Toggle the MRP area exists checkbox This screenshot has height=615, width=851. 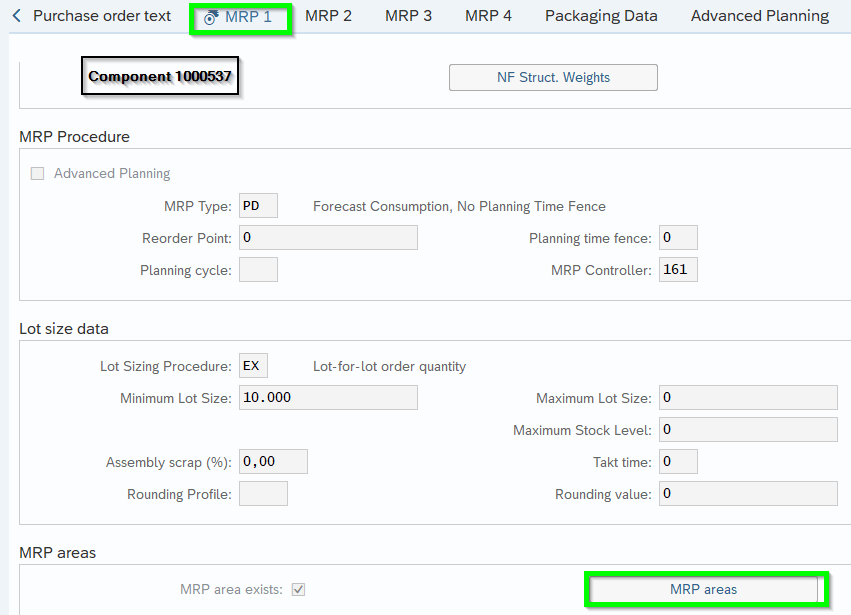tap(298, 590)
